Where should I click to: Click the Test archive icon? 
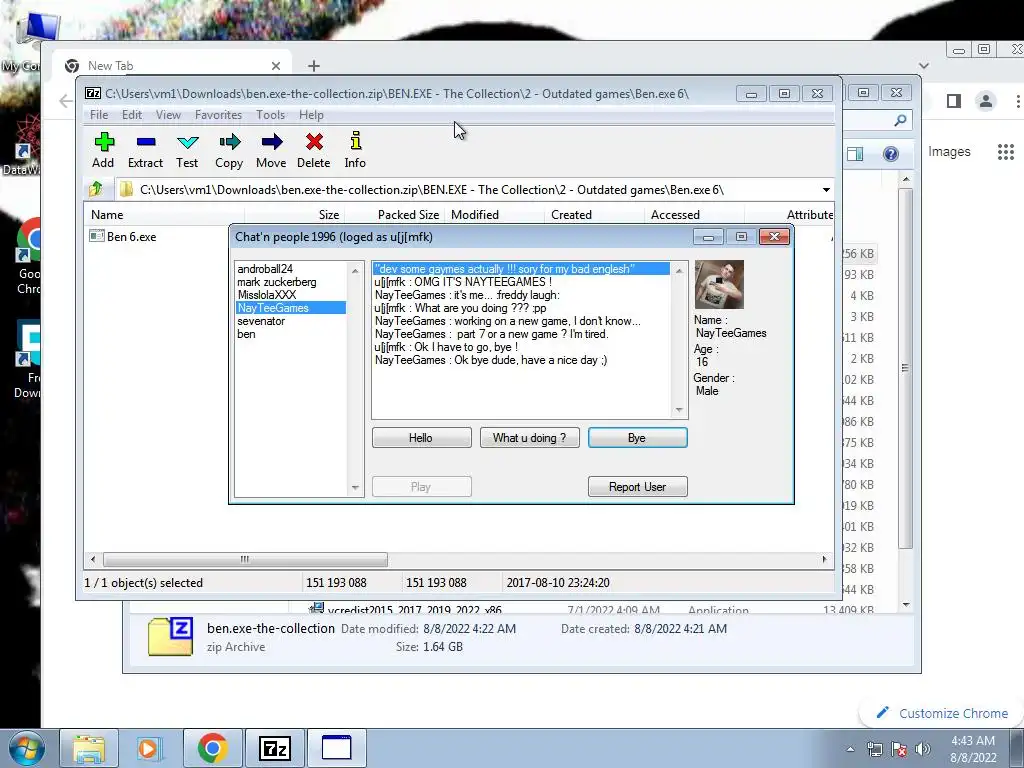pyautogui.click(x=187, y=142)
